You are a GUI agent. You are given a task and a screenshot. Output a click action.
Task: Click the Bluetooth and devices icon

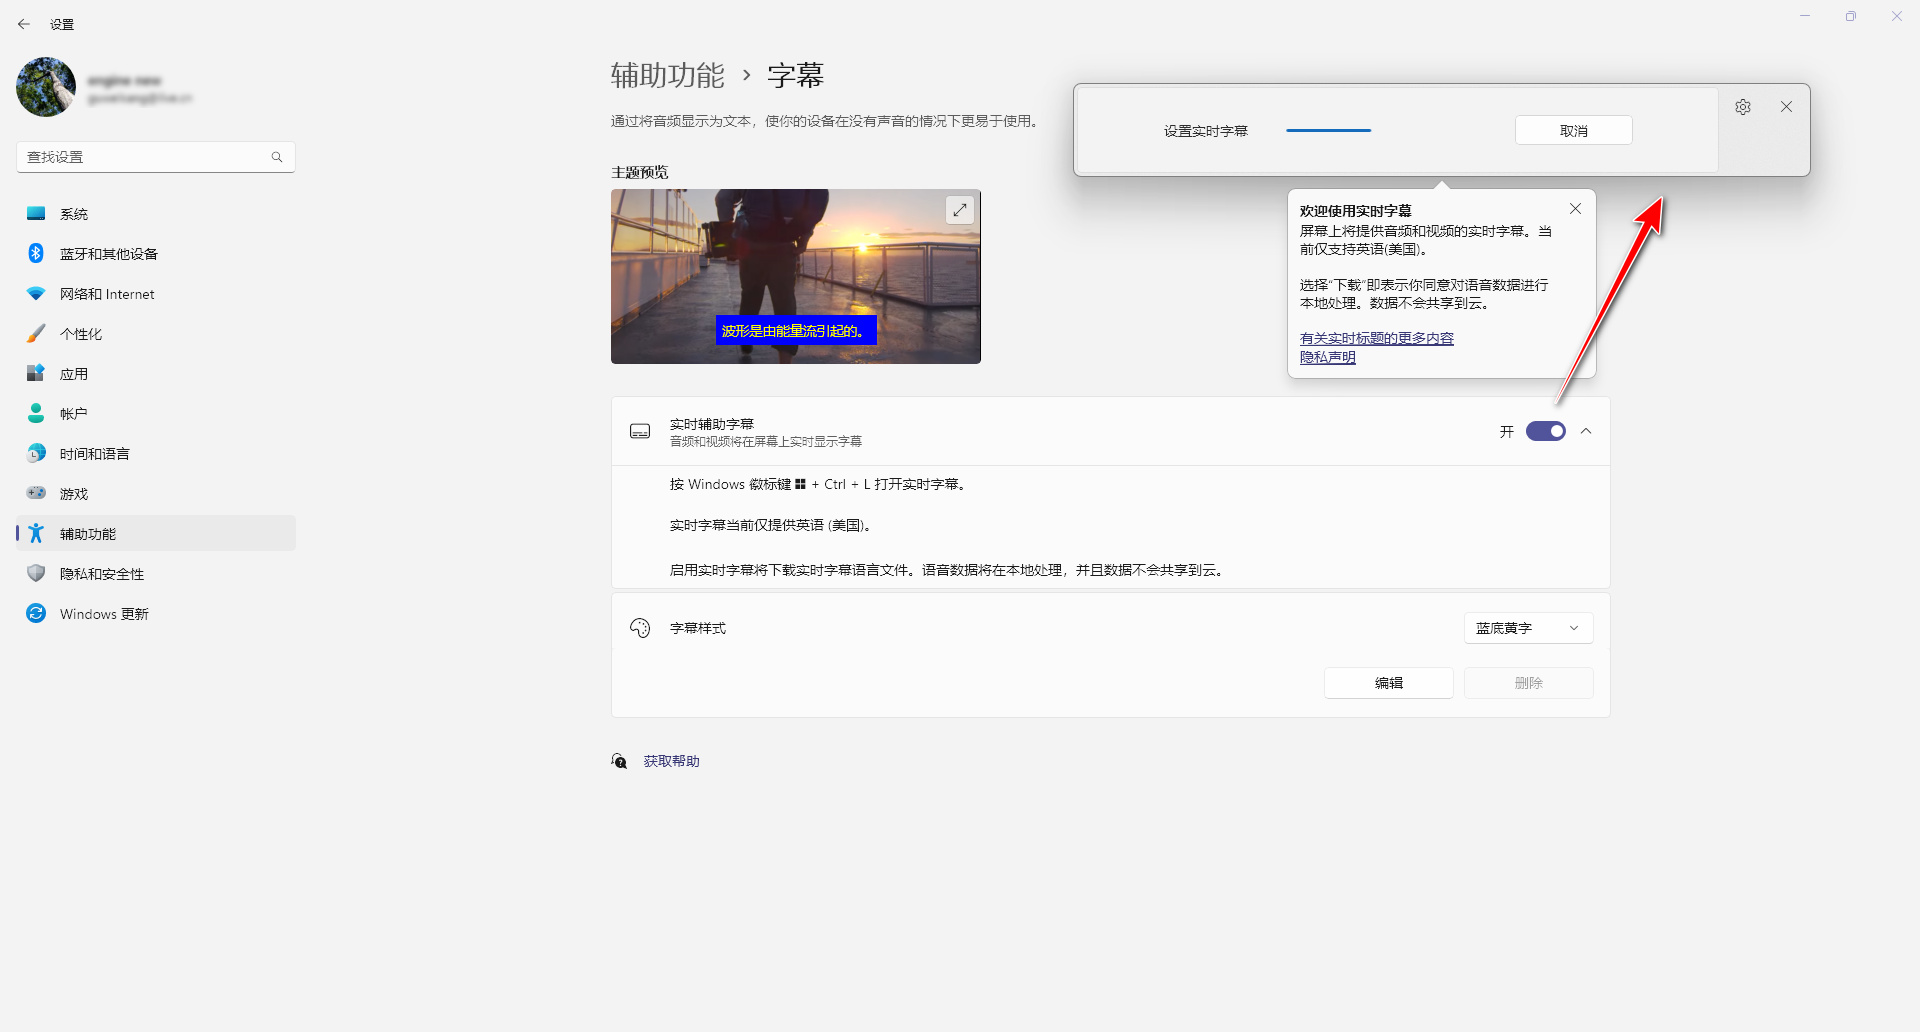[x=36, y=254]
